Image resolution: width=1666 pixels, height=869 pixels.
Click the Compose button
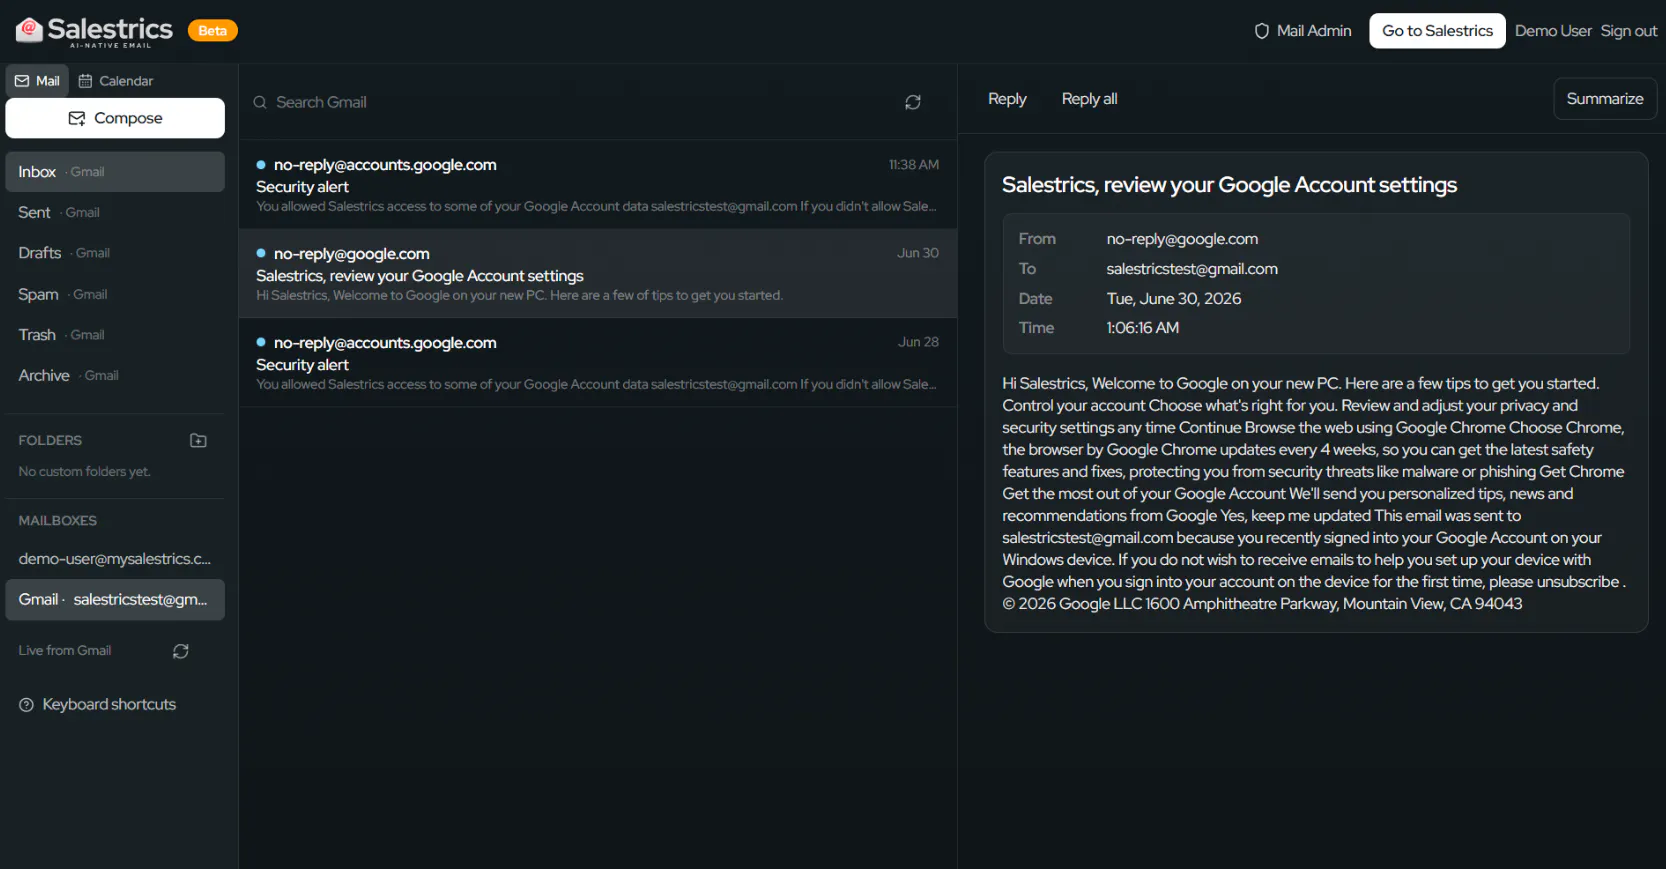point(115,118)
